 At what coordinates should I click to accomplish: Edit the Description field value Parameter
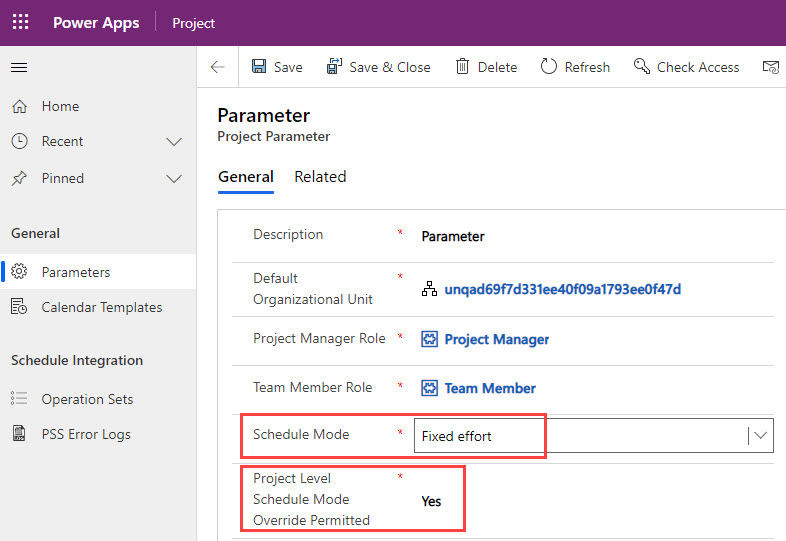[453, 236]
